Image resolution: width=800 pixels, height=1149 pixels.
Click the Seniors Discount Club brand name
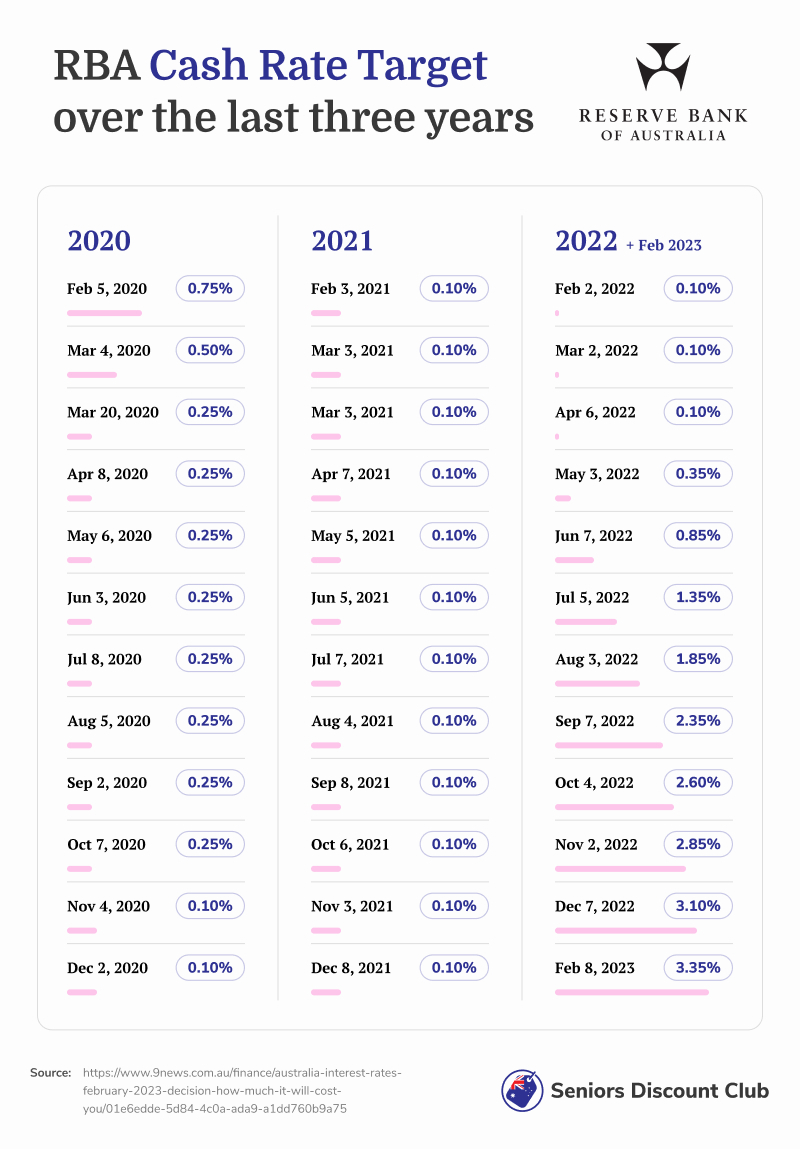(x=659, y=1091)
